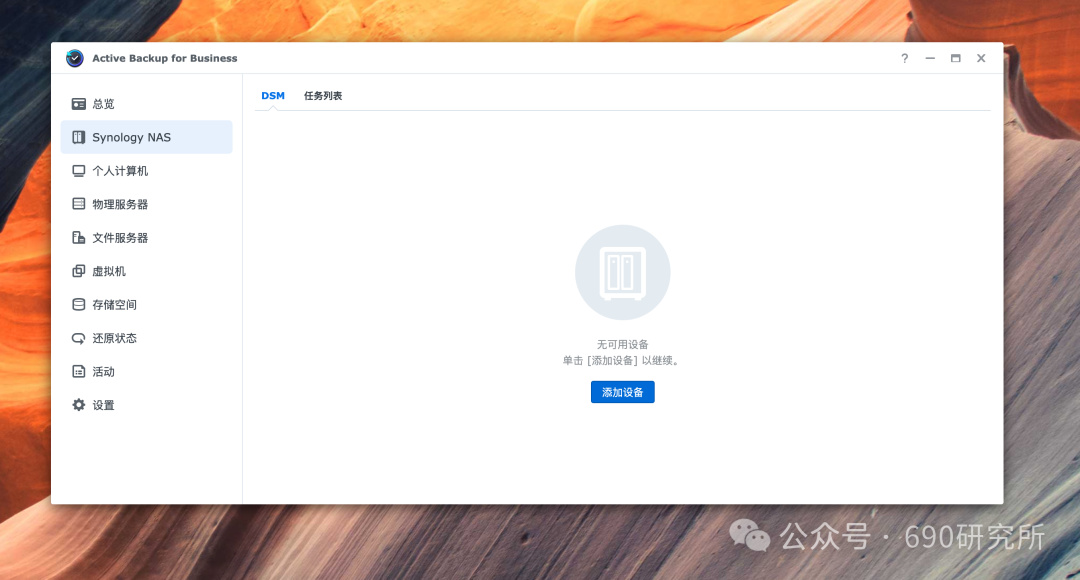Open the 存储空间 storage icon
This screenshot has width=1080, height=580.
click(x=79, y=304)
